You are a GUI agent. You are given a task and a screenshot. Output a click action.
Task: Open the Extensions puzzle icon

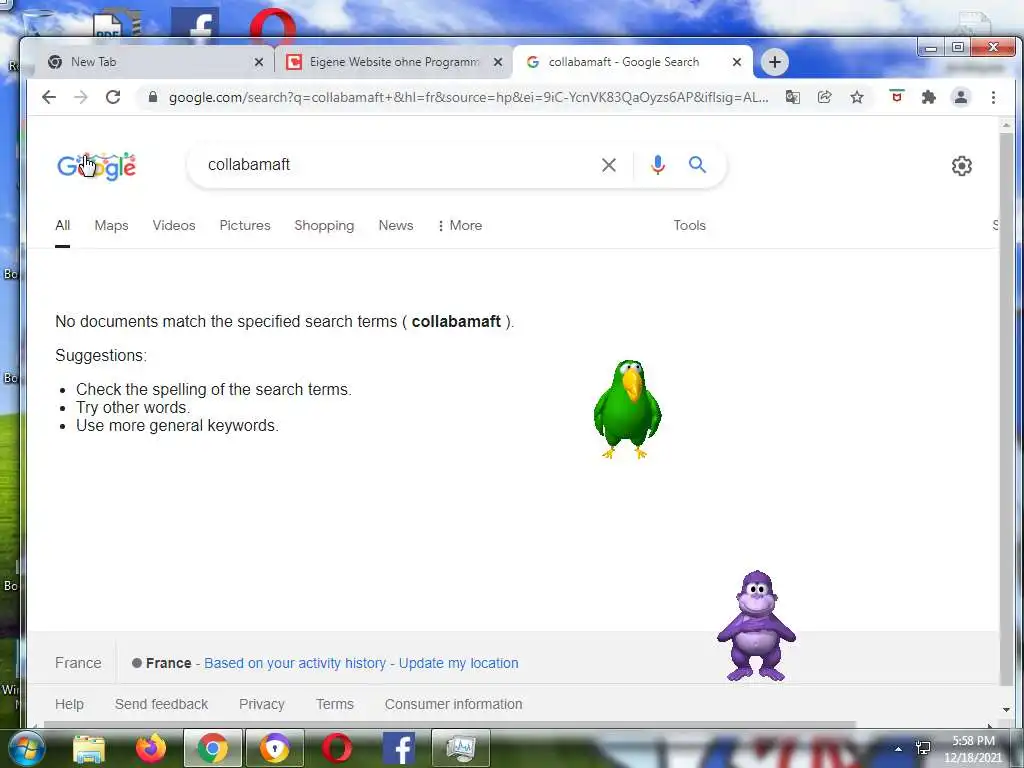pyautogui.click(x=929, y=97)
